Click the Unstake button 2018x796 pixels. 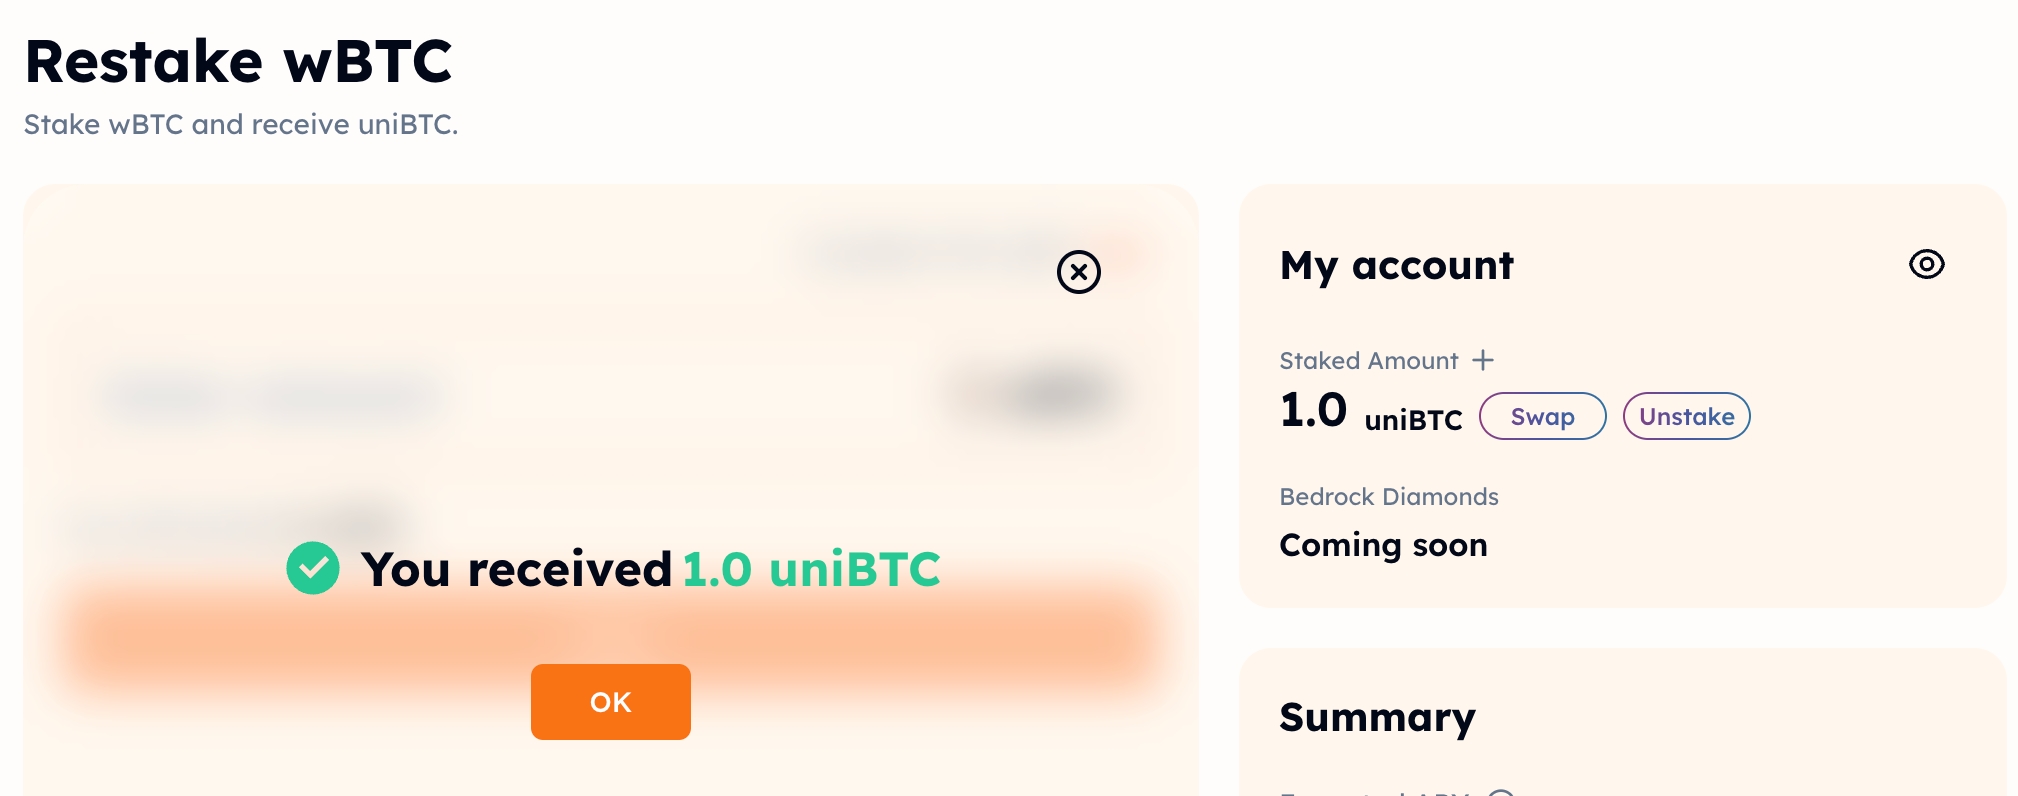pos(1686,416)
